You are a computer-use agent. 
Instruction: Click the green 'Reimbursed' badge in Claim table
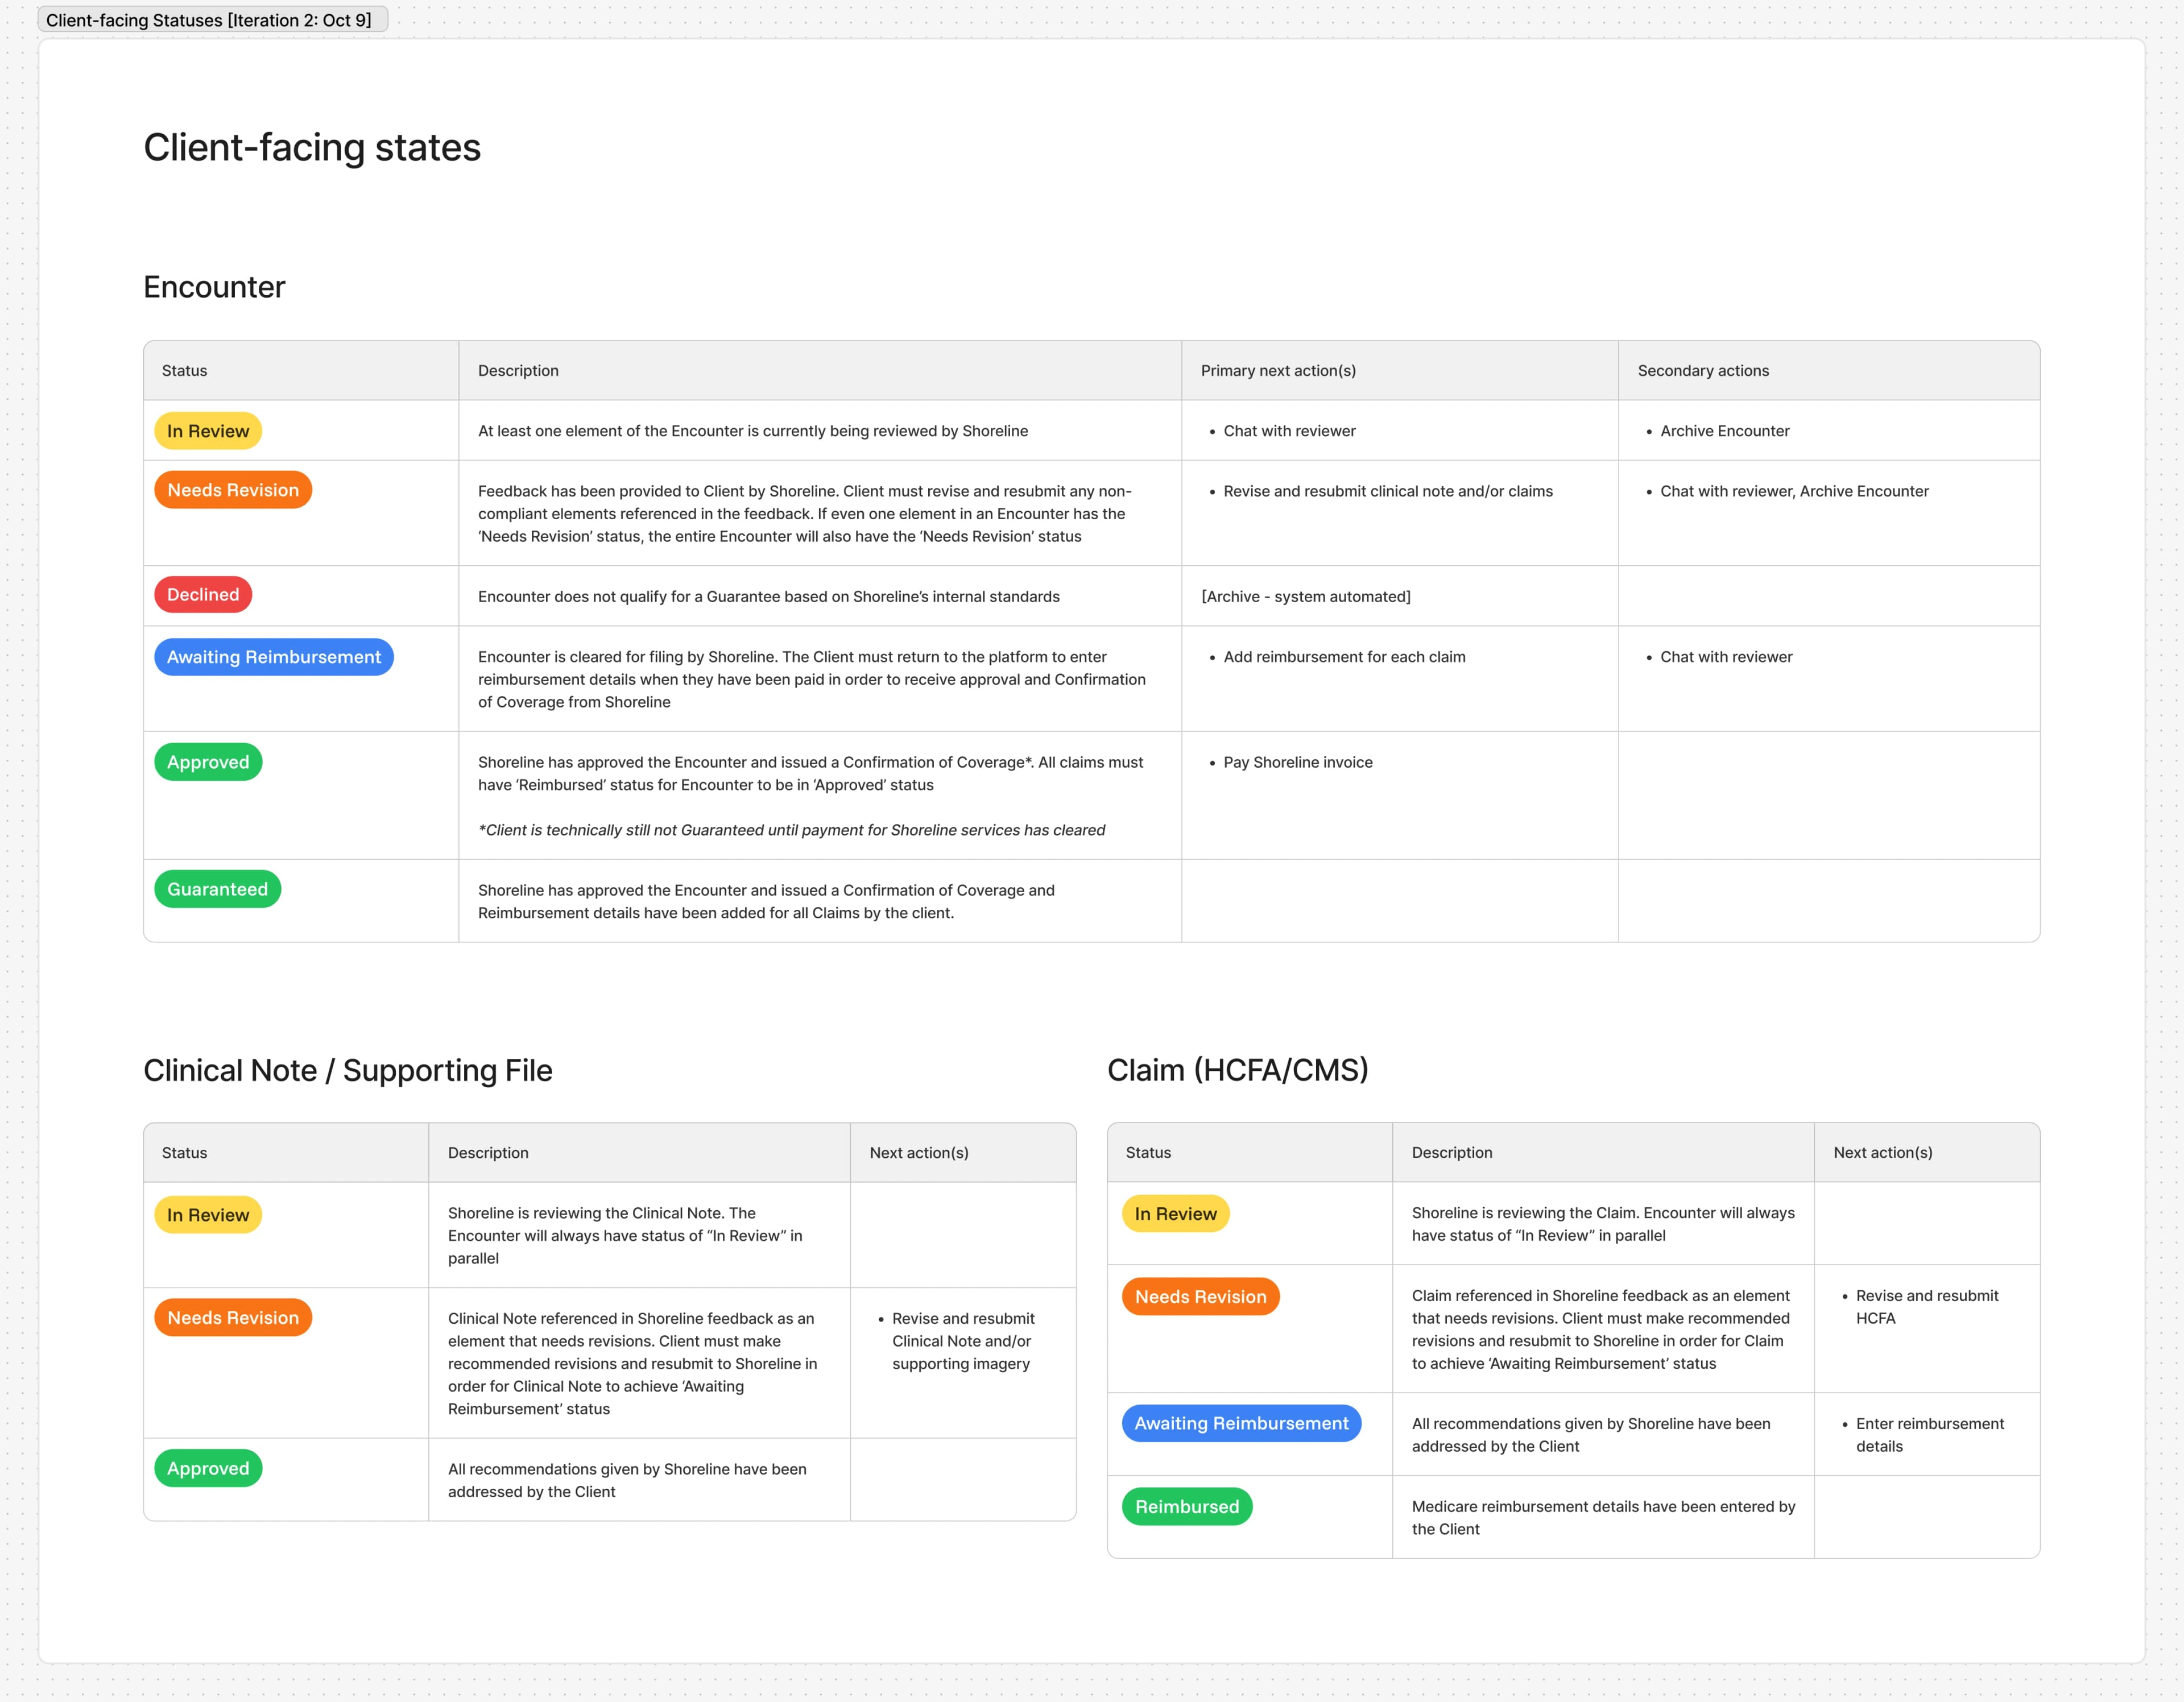coord(1186,1506)
